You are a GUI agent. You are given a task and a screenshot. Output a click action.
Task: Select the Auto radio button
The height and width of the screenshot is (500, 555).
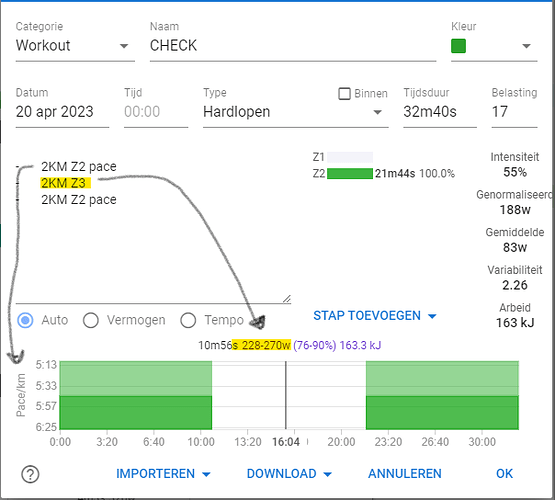[25, 320]
